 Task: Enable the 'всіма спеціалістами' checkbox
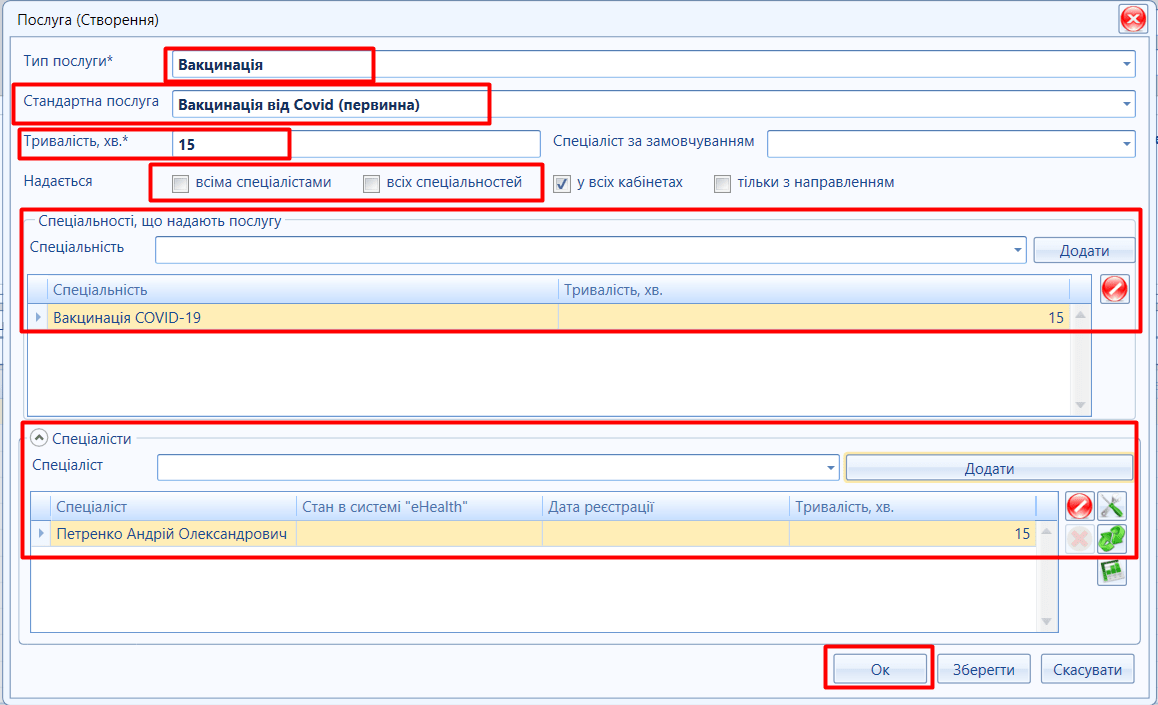180,183
